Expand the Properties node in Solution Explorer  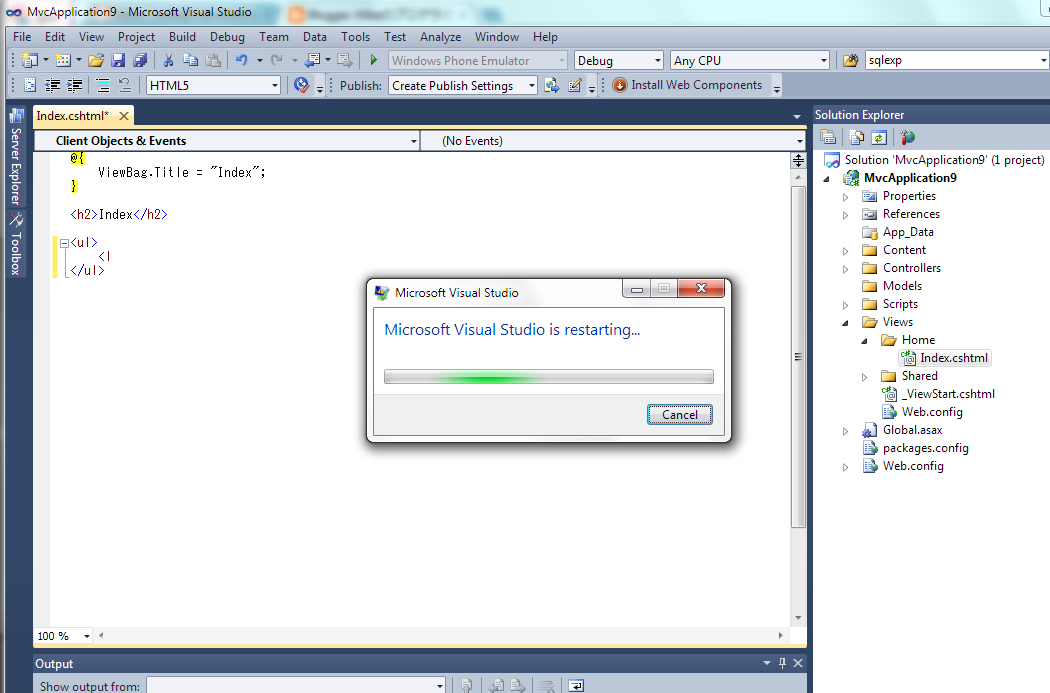pyautogui.click(x=845, y=197)
